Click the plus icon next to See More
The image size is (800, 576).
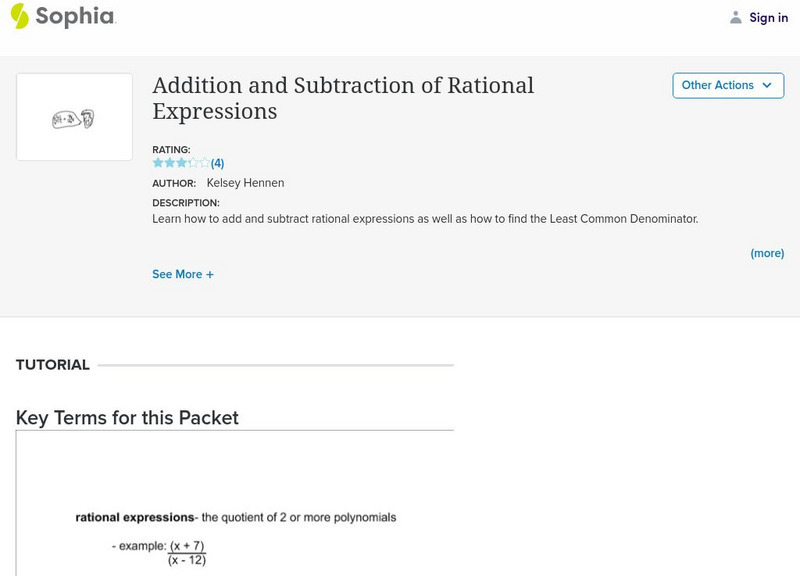coord(210,274)
